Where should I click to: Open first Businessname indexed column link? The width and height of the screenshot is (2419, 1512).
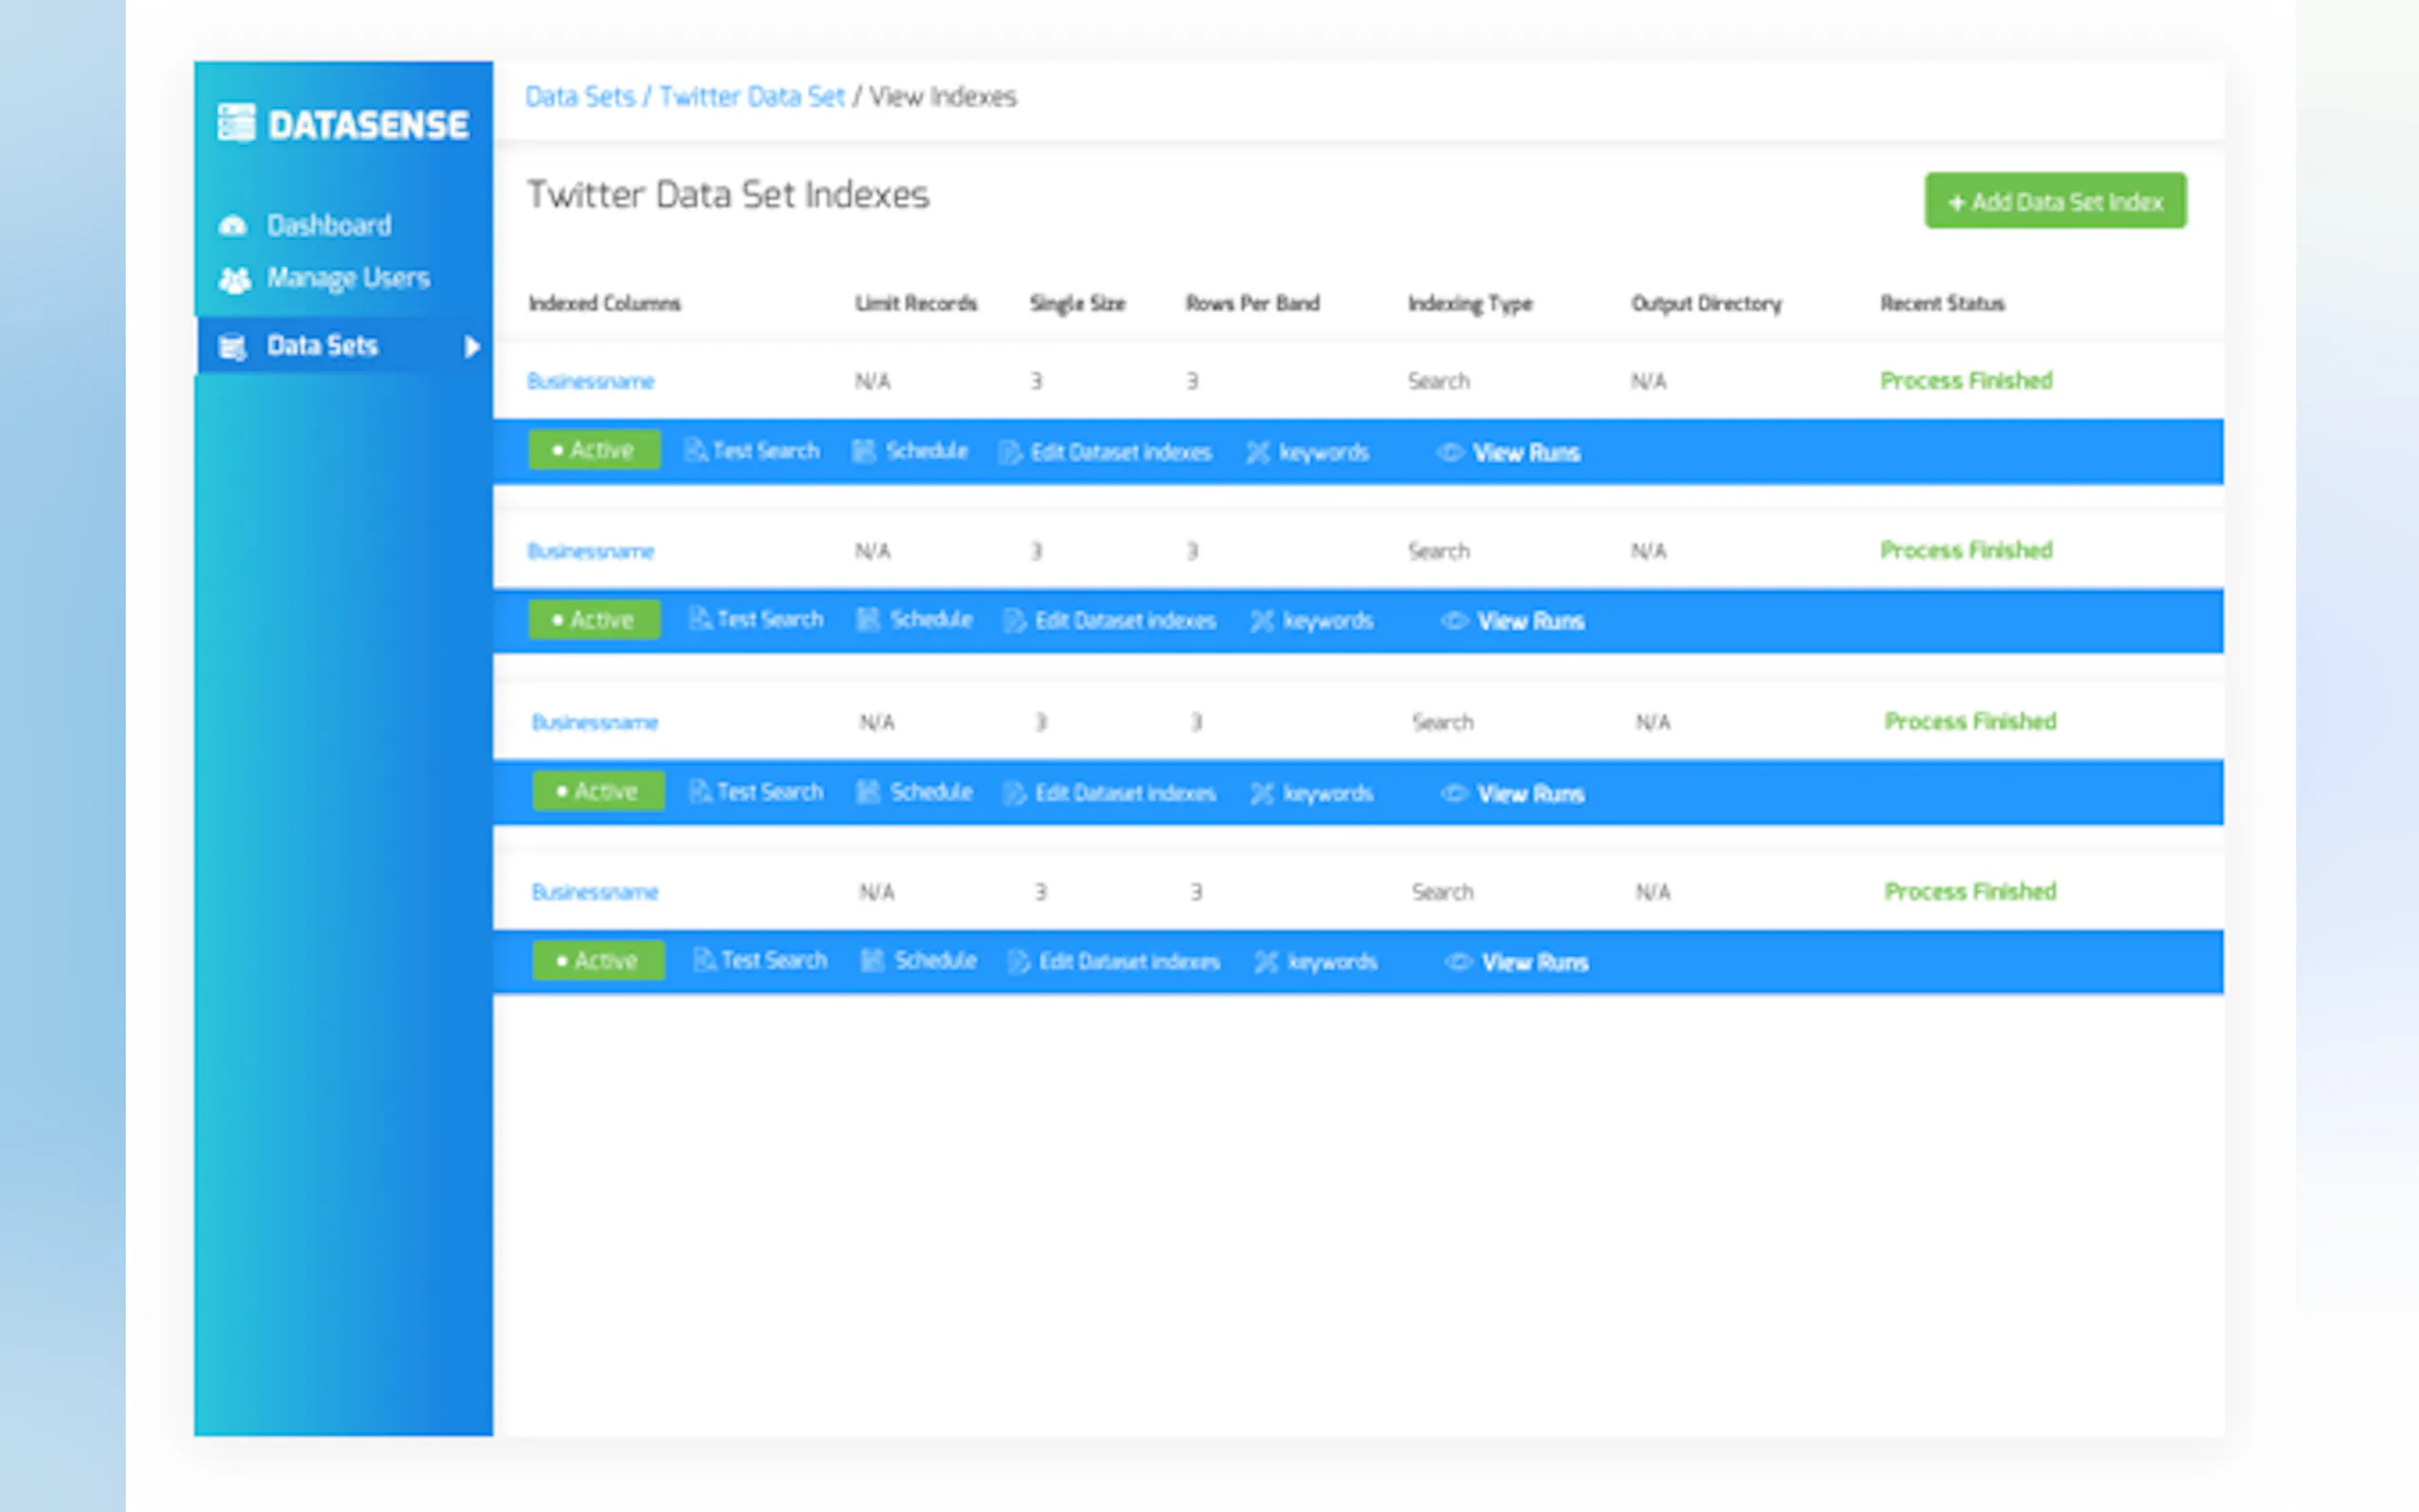pyautogui.click(x=590, y=381)
